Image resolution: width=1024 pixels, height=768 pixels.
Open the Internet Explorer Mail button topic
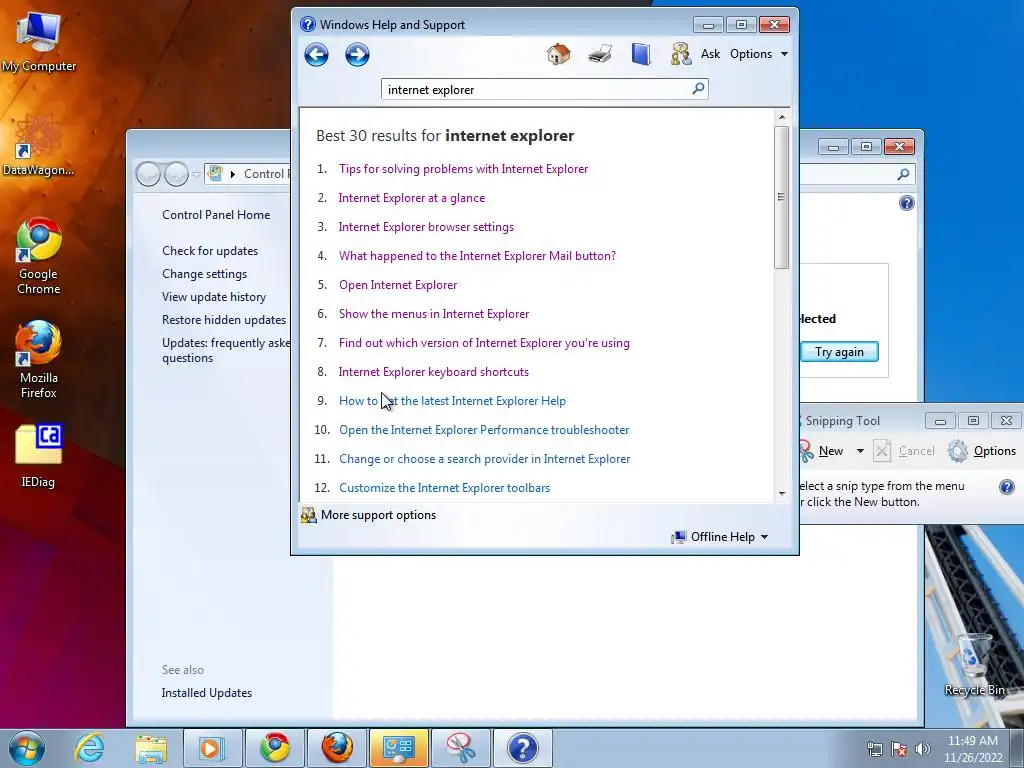pyautogui.click(x=477, y=256)
